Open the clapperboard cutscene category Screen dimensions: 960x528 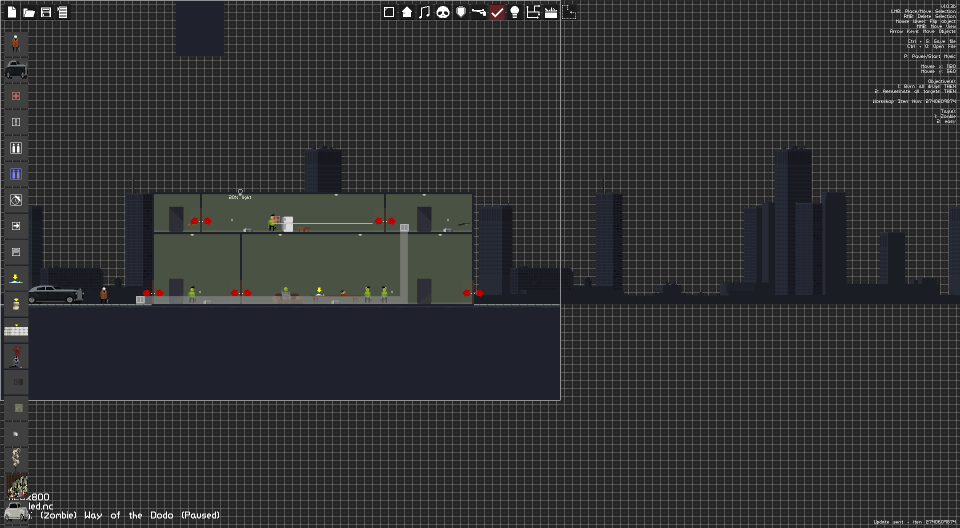[x=551, y=12]
